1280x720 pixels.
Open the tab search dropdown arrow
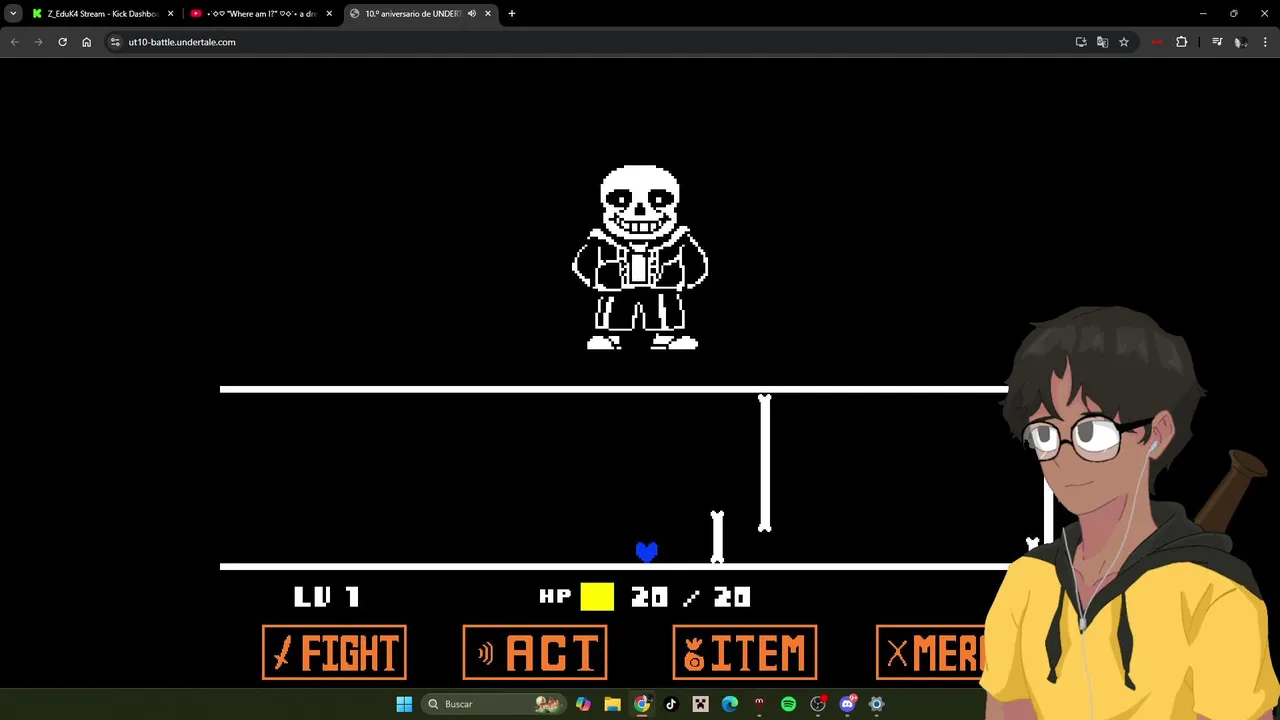13,14
